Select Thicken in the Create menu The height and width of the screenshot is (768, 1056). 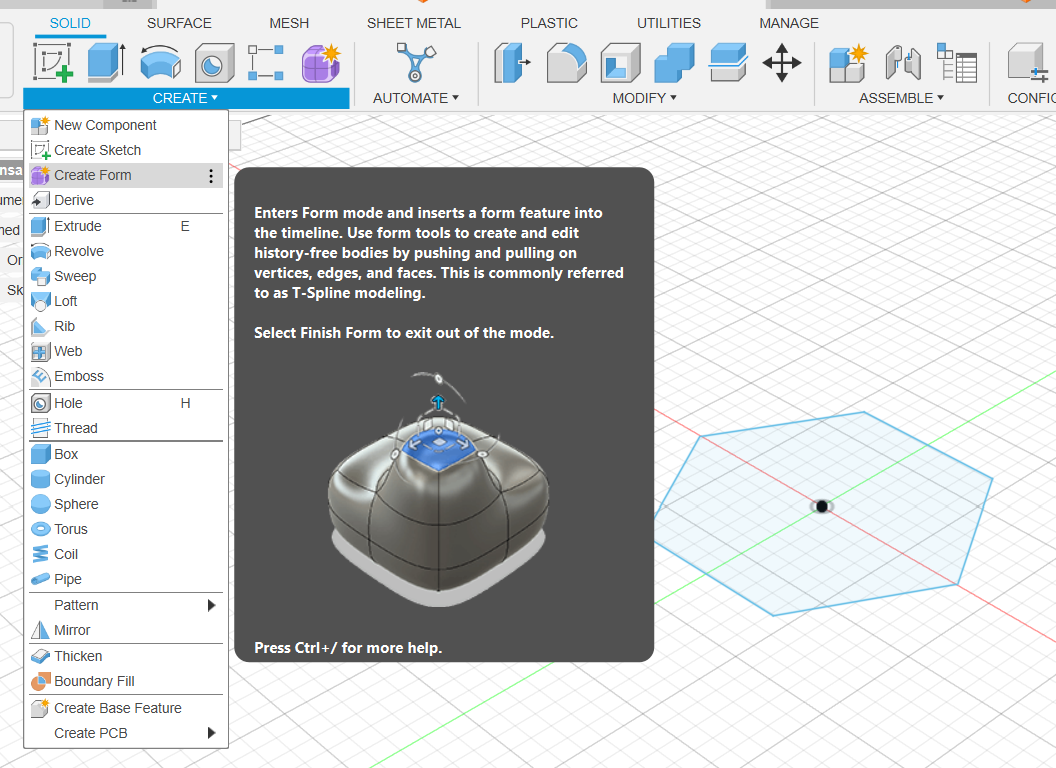[126, 656]
